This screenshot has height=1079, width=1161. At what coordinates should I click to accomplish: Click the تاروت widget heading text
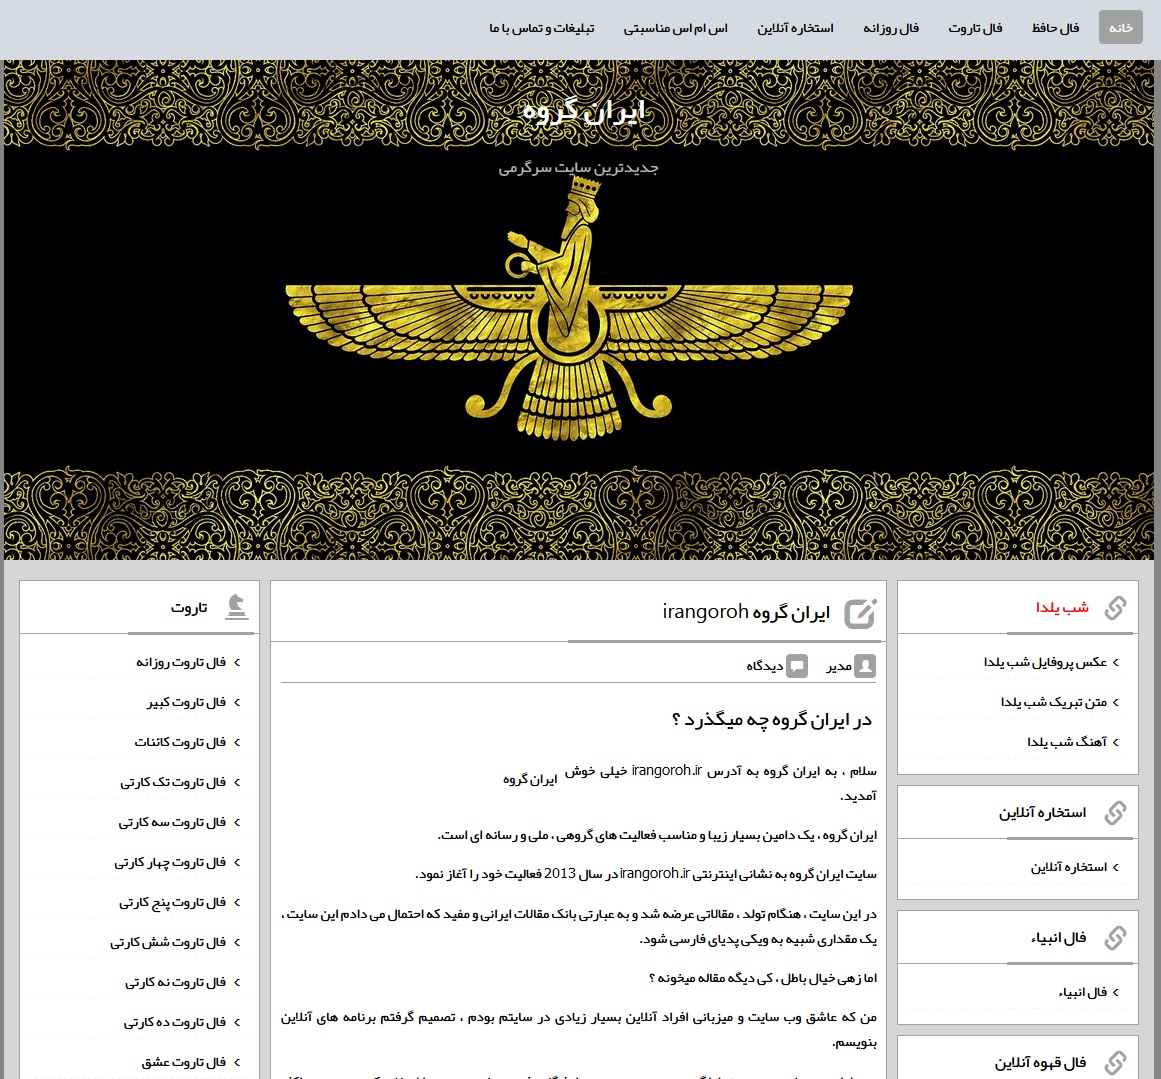coord(189,608)
